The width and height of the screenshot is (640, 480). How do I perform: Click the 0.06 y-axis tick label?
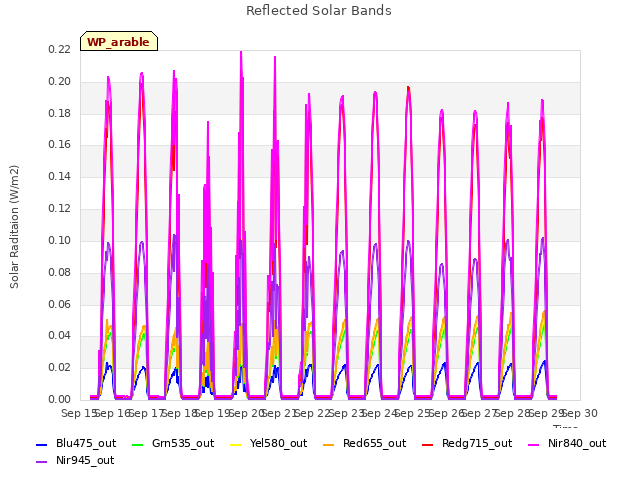tap(60, 304)
